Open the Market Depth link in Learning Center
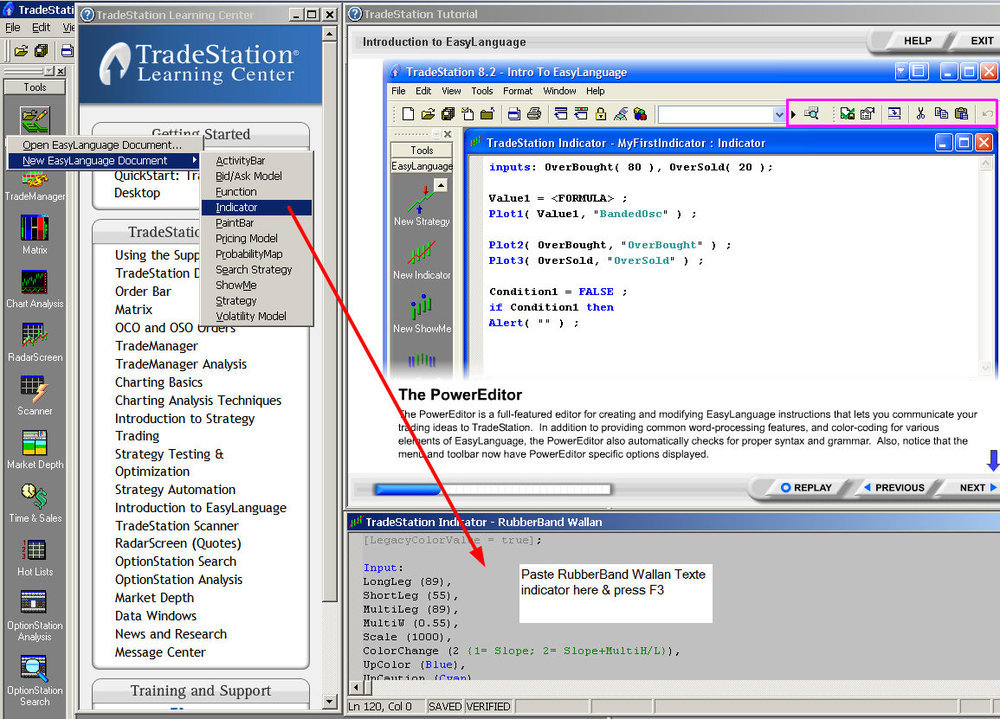The image size is (1000, 719). [x=154, y=598]
